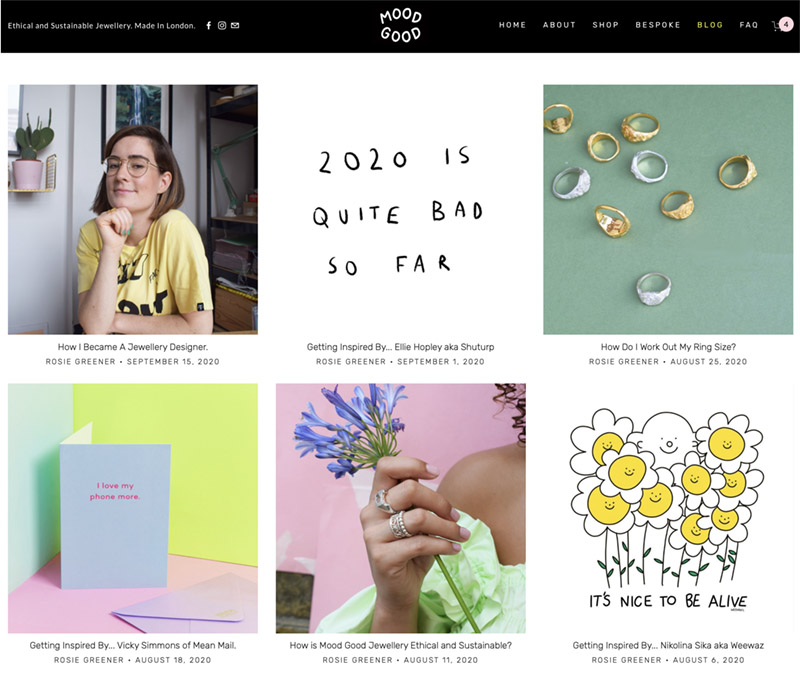This screenshot has height=681, width=800.
Task: Open the Instagram icon in header
Action: 222,26
